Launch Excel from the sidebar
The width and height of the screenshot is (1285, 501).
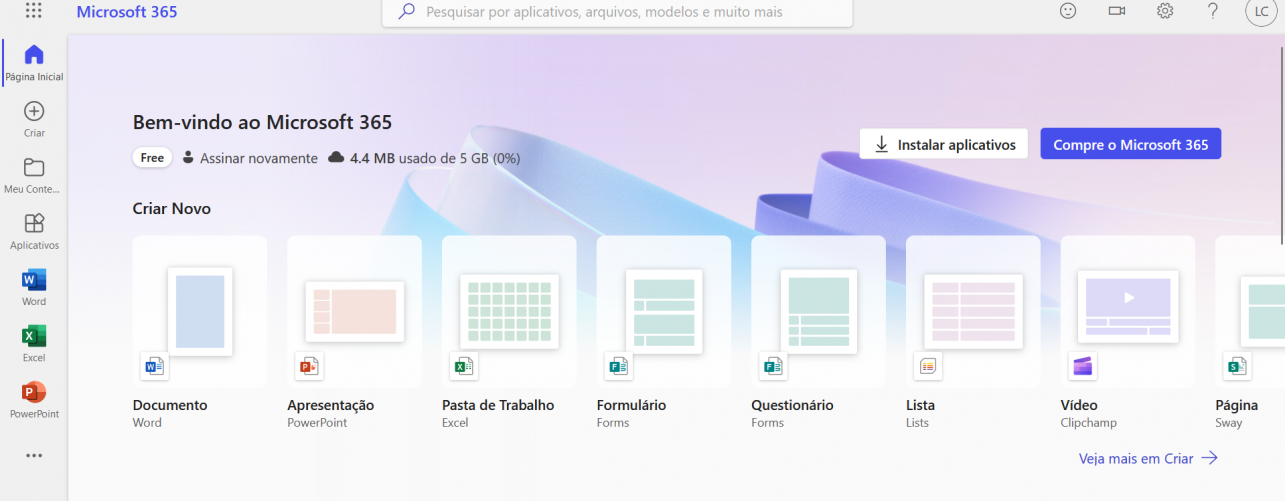(34, 343)
